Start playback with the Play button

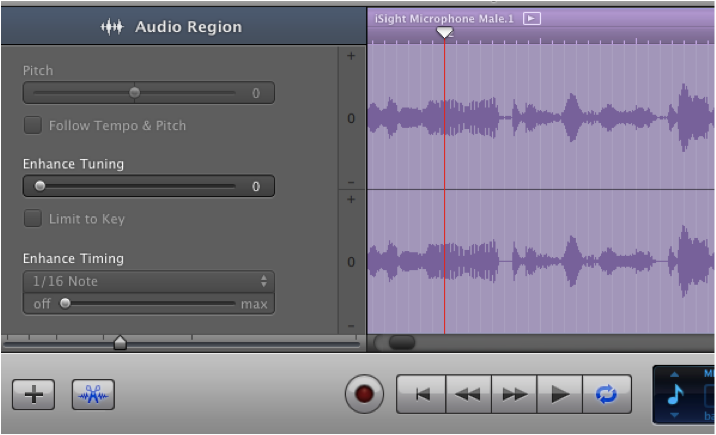pyautogui.click(x=561, y=394)
